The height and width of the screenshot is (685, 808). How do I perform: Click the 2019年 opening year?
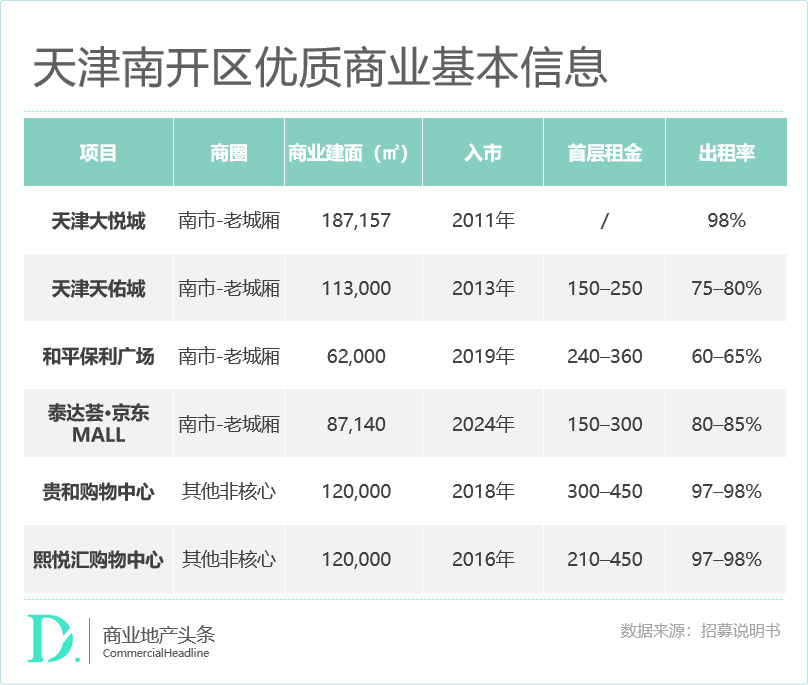pos(483,356)
